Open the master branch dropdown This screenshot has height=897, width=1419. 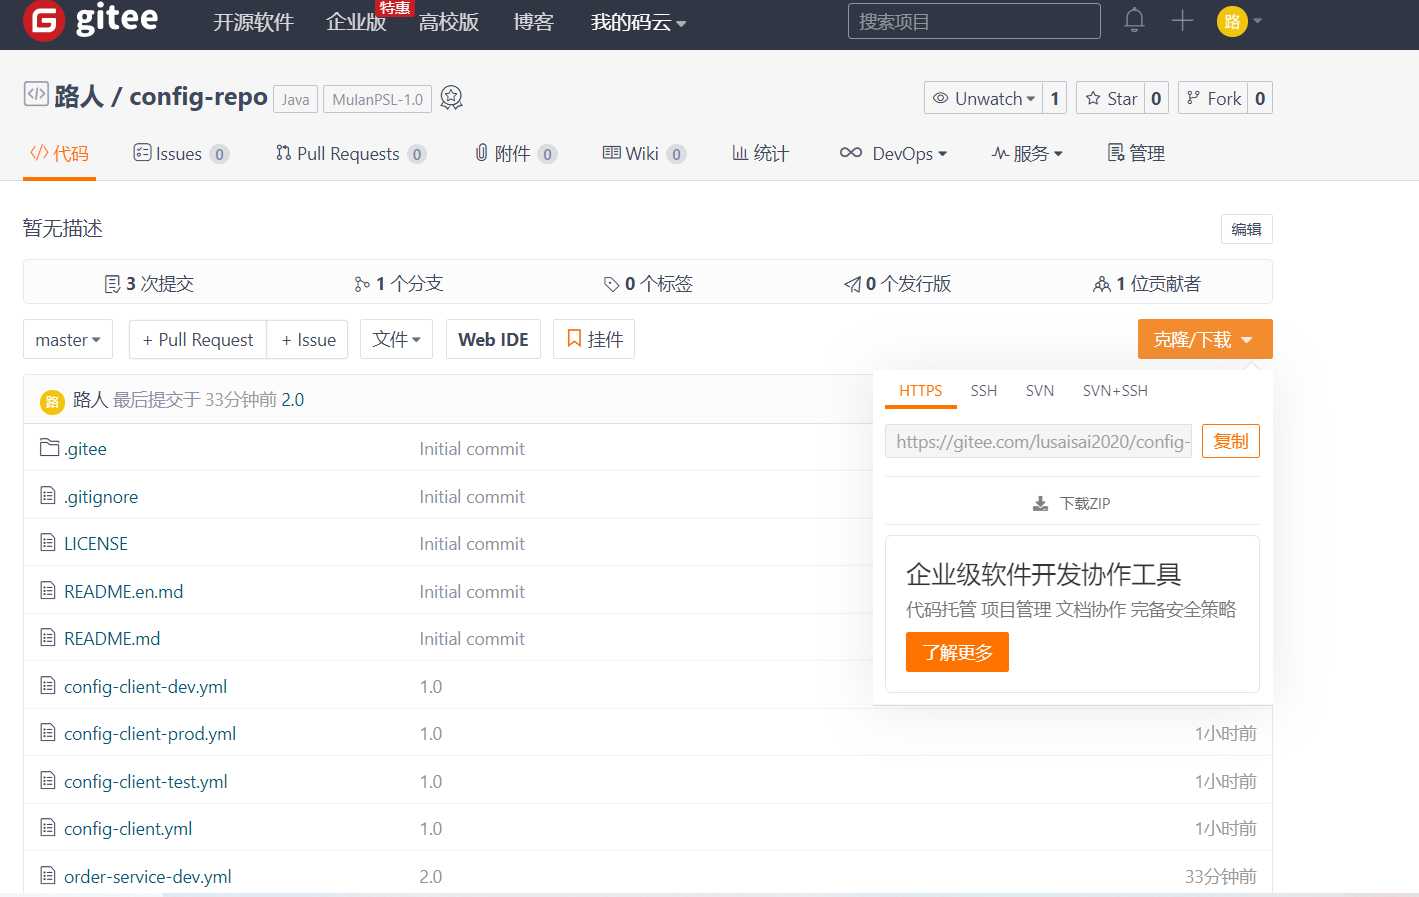point(68,340)
